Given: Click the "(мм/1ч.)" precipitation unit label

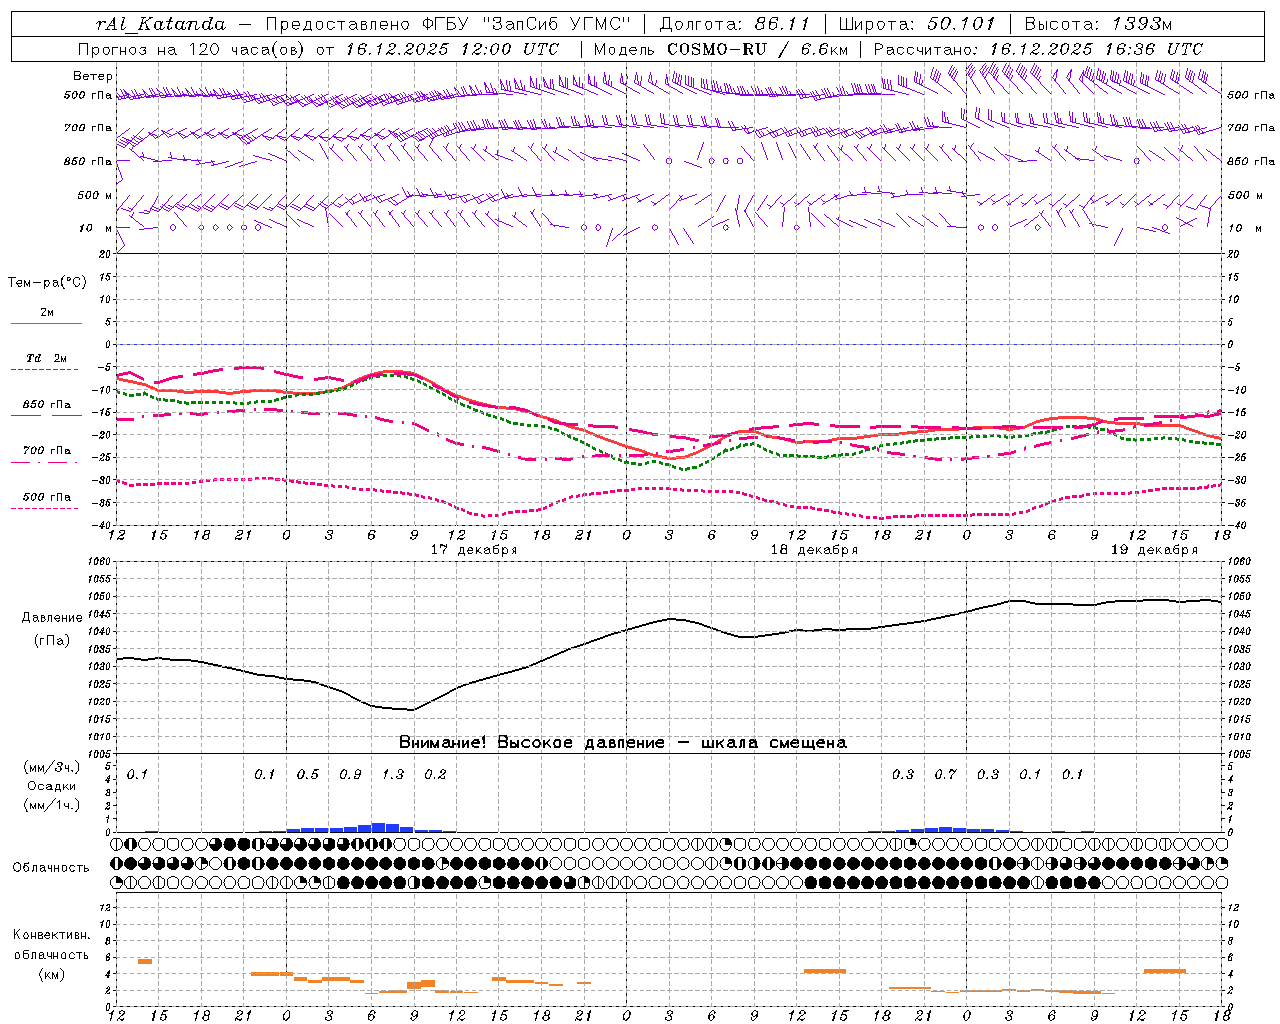Looking at the screenshot, I should 51,805.
